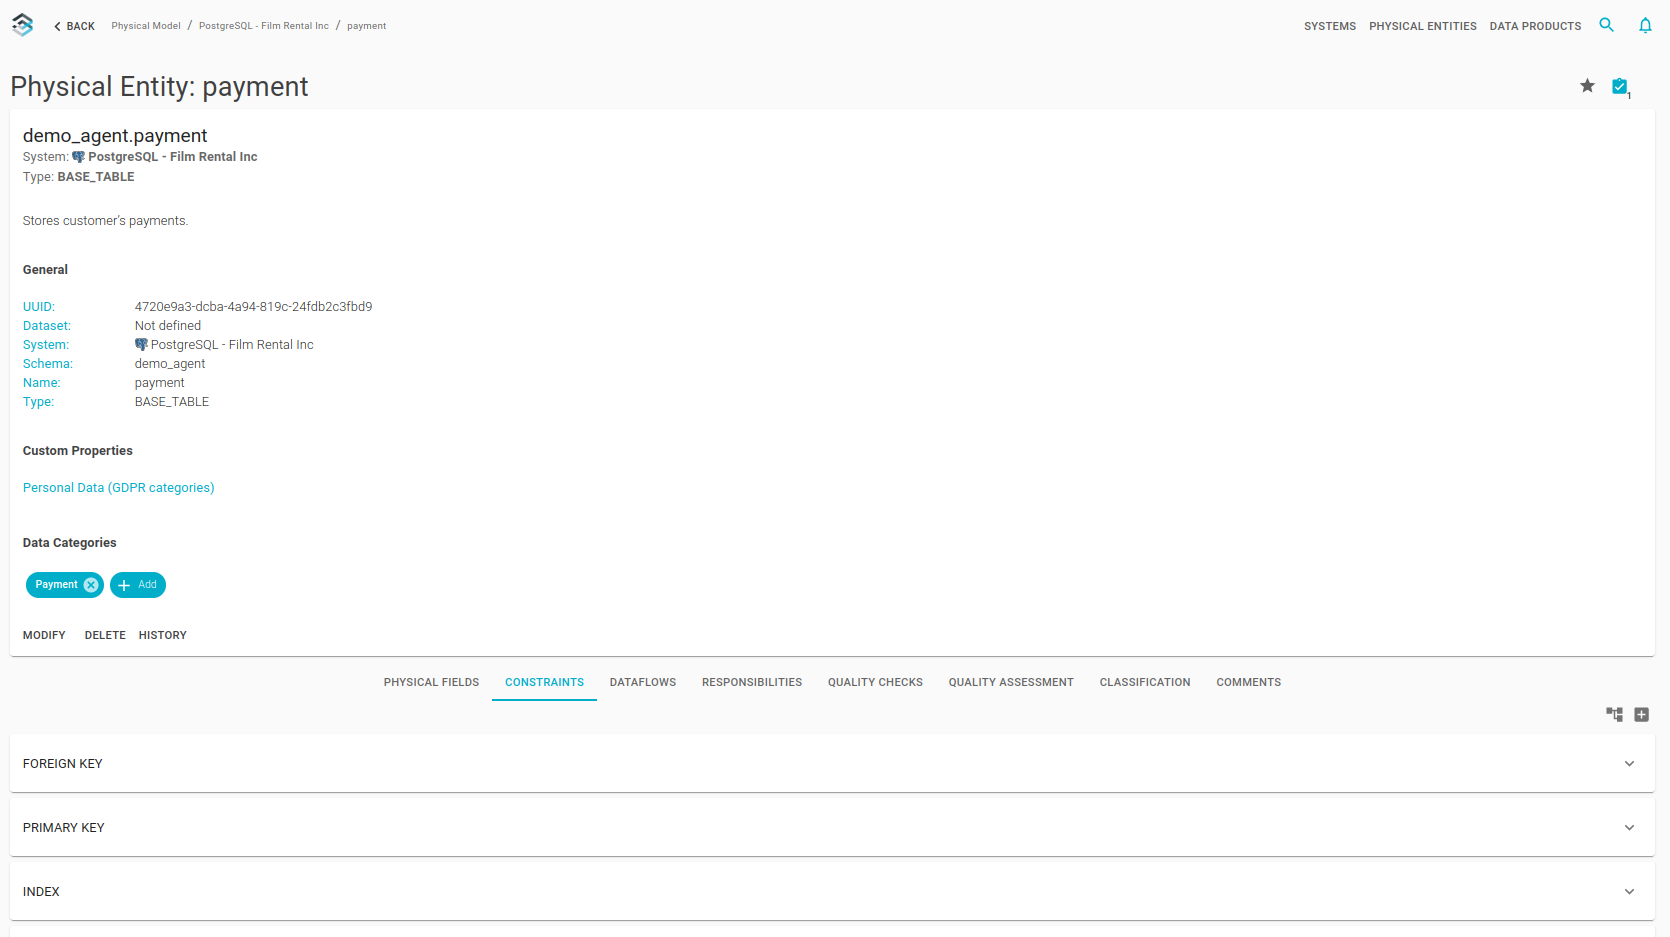Viewport: 1670px width, 937px height.
Task: Open the tasks clipboard check icon
Action: [1620, 87]
